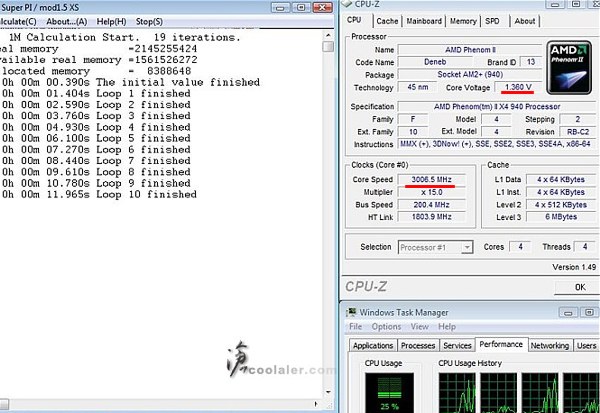Click the Name field AMD Phenom II
Viewport: 600px width, 413px height.
coord(470,50)
